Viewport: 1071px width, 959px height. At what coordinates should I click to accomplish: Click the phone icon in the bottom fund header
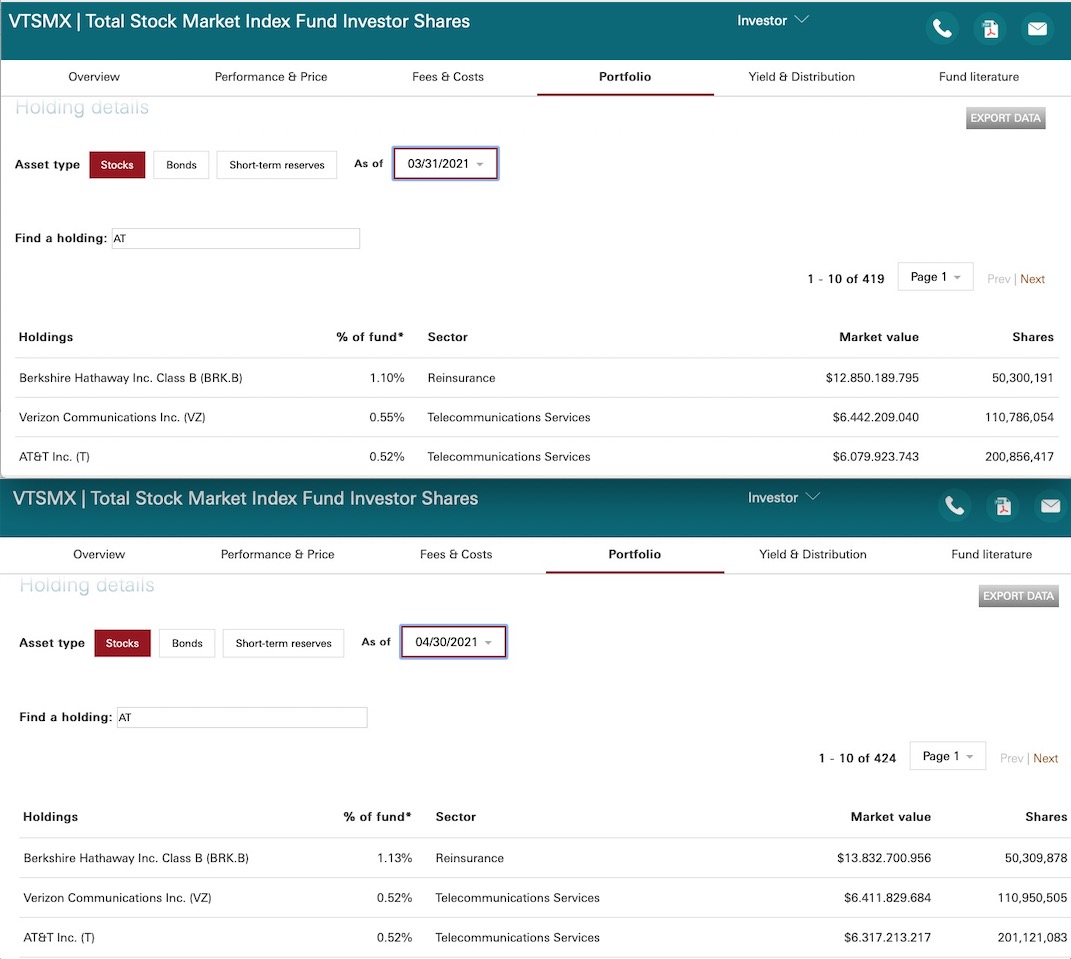954,506
